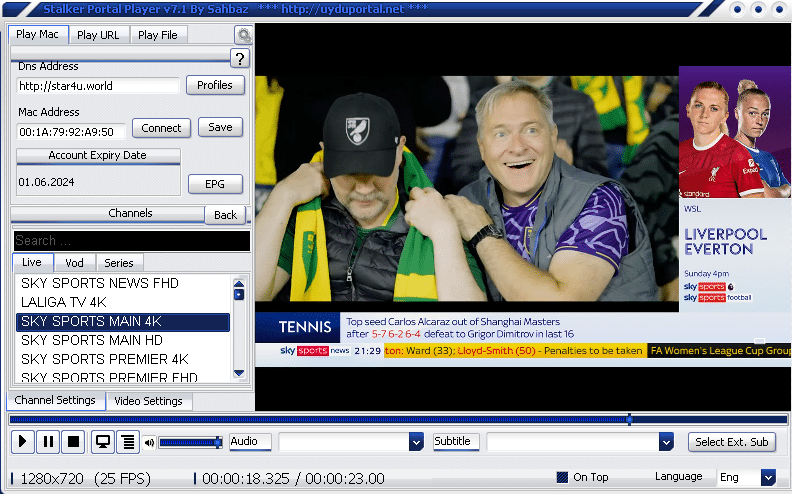Click the channel list scrollbar thumb
Screen dimensions: 792x494
tap(239, 294)
